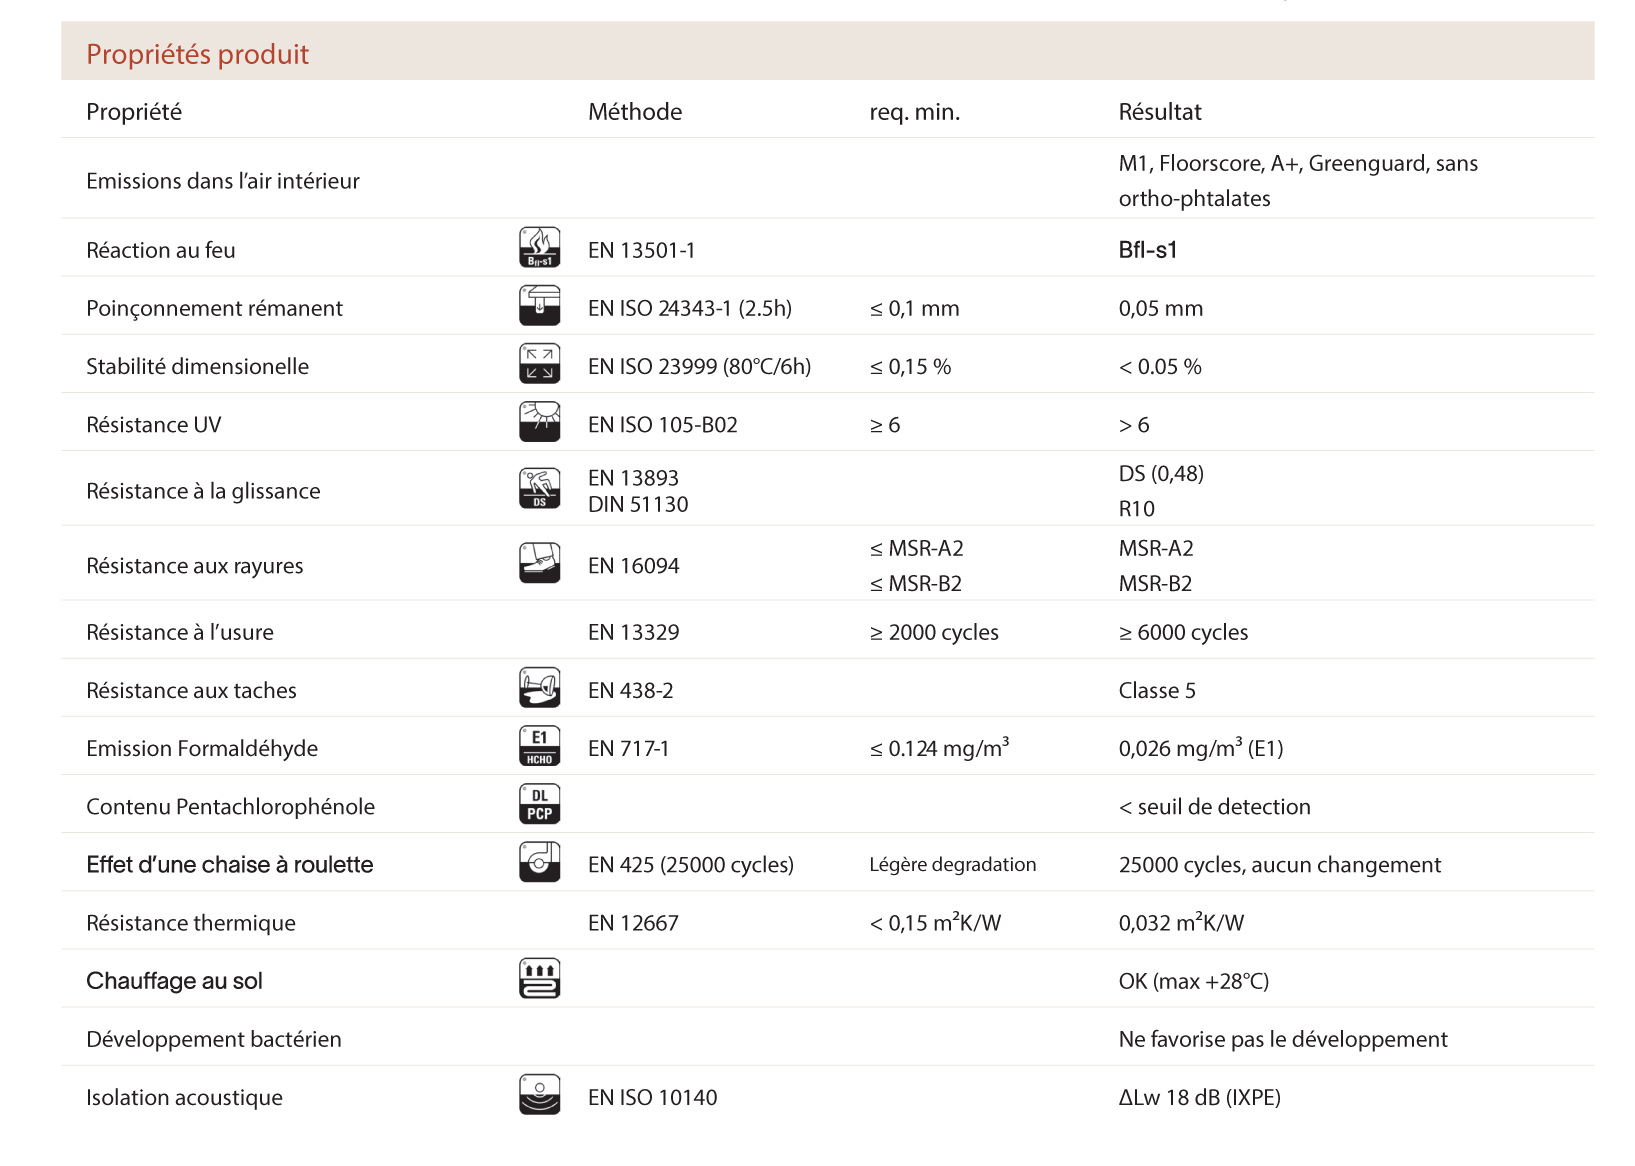Click the dimensional stability arrows icon
The height and width of the screenshot is (1166, 1635).
point(539,364)
